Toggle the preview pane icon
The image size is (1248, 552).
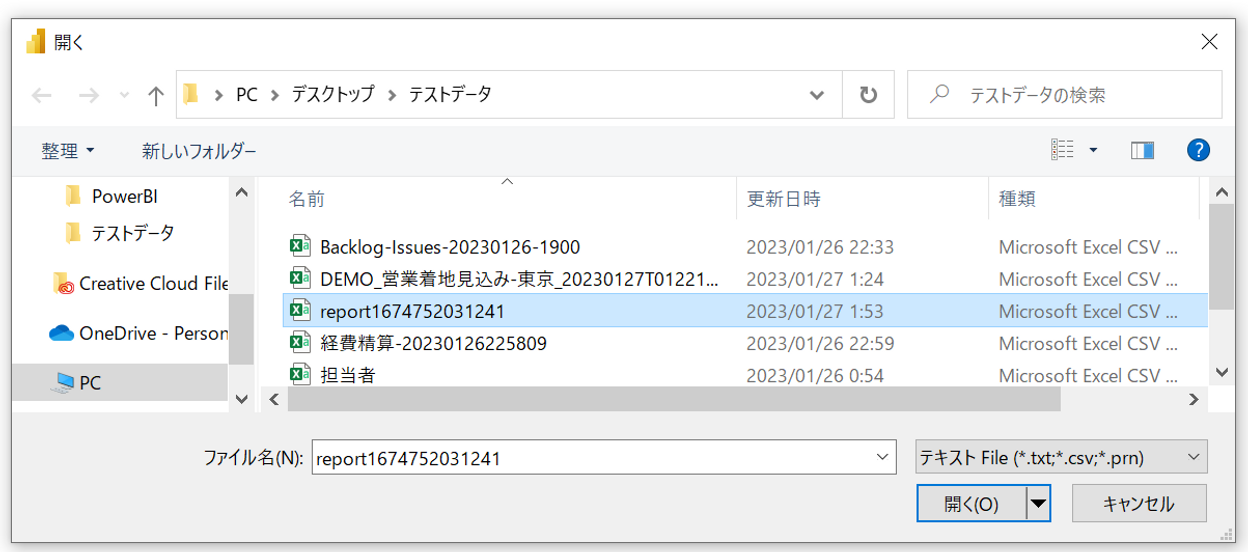pyautogui.click(x=1143, y=150)
